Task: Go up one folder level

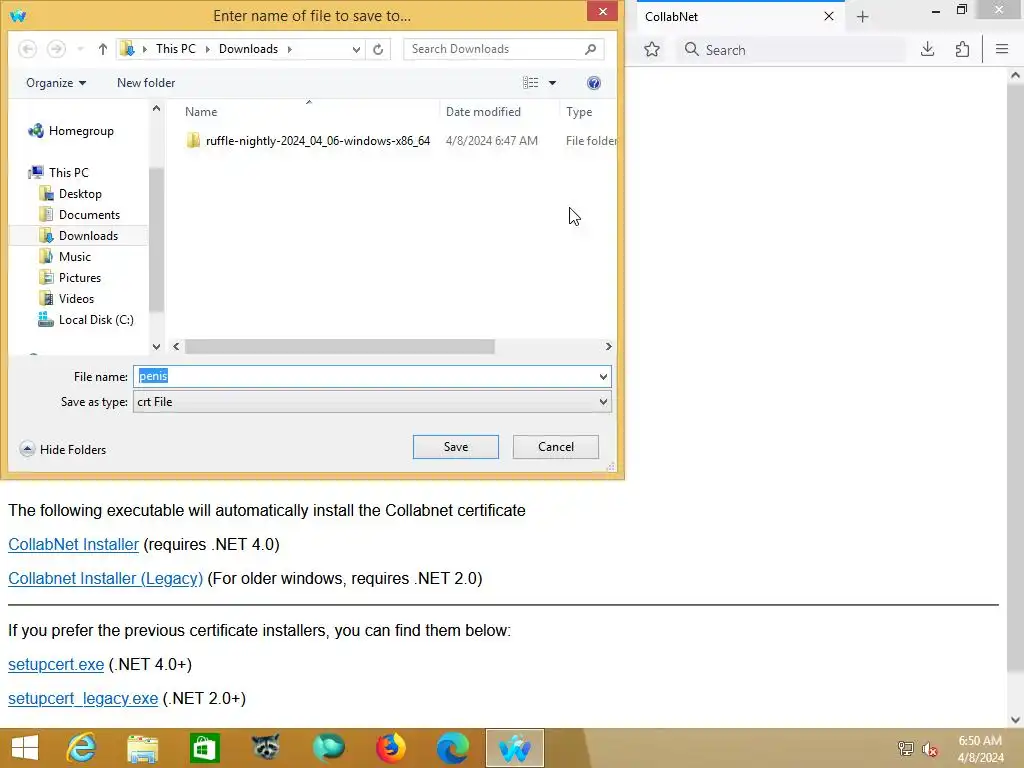Action: [x=103, y=49]
